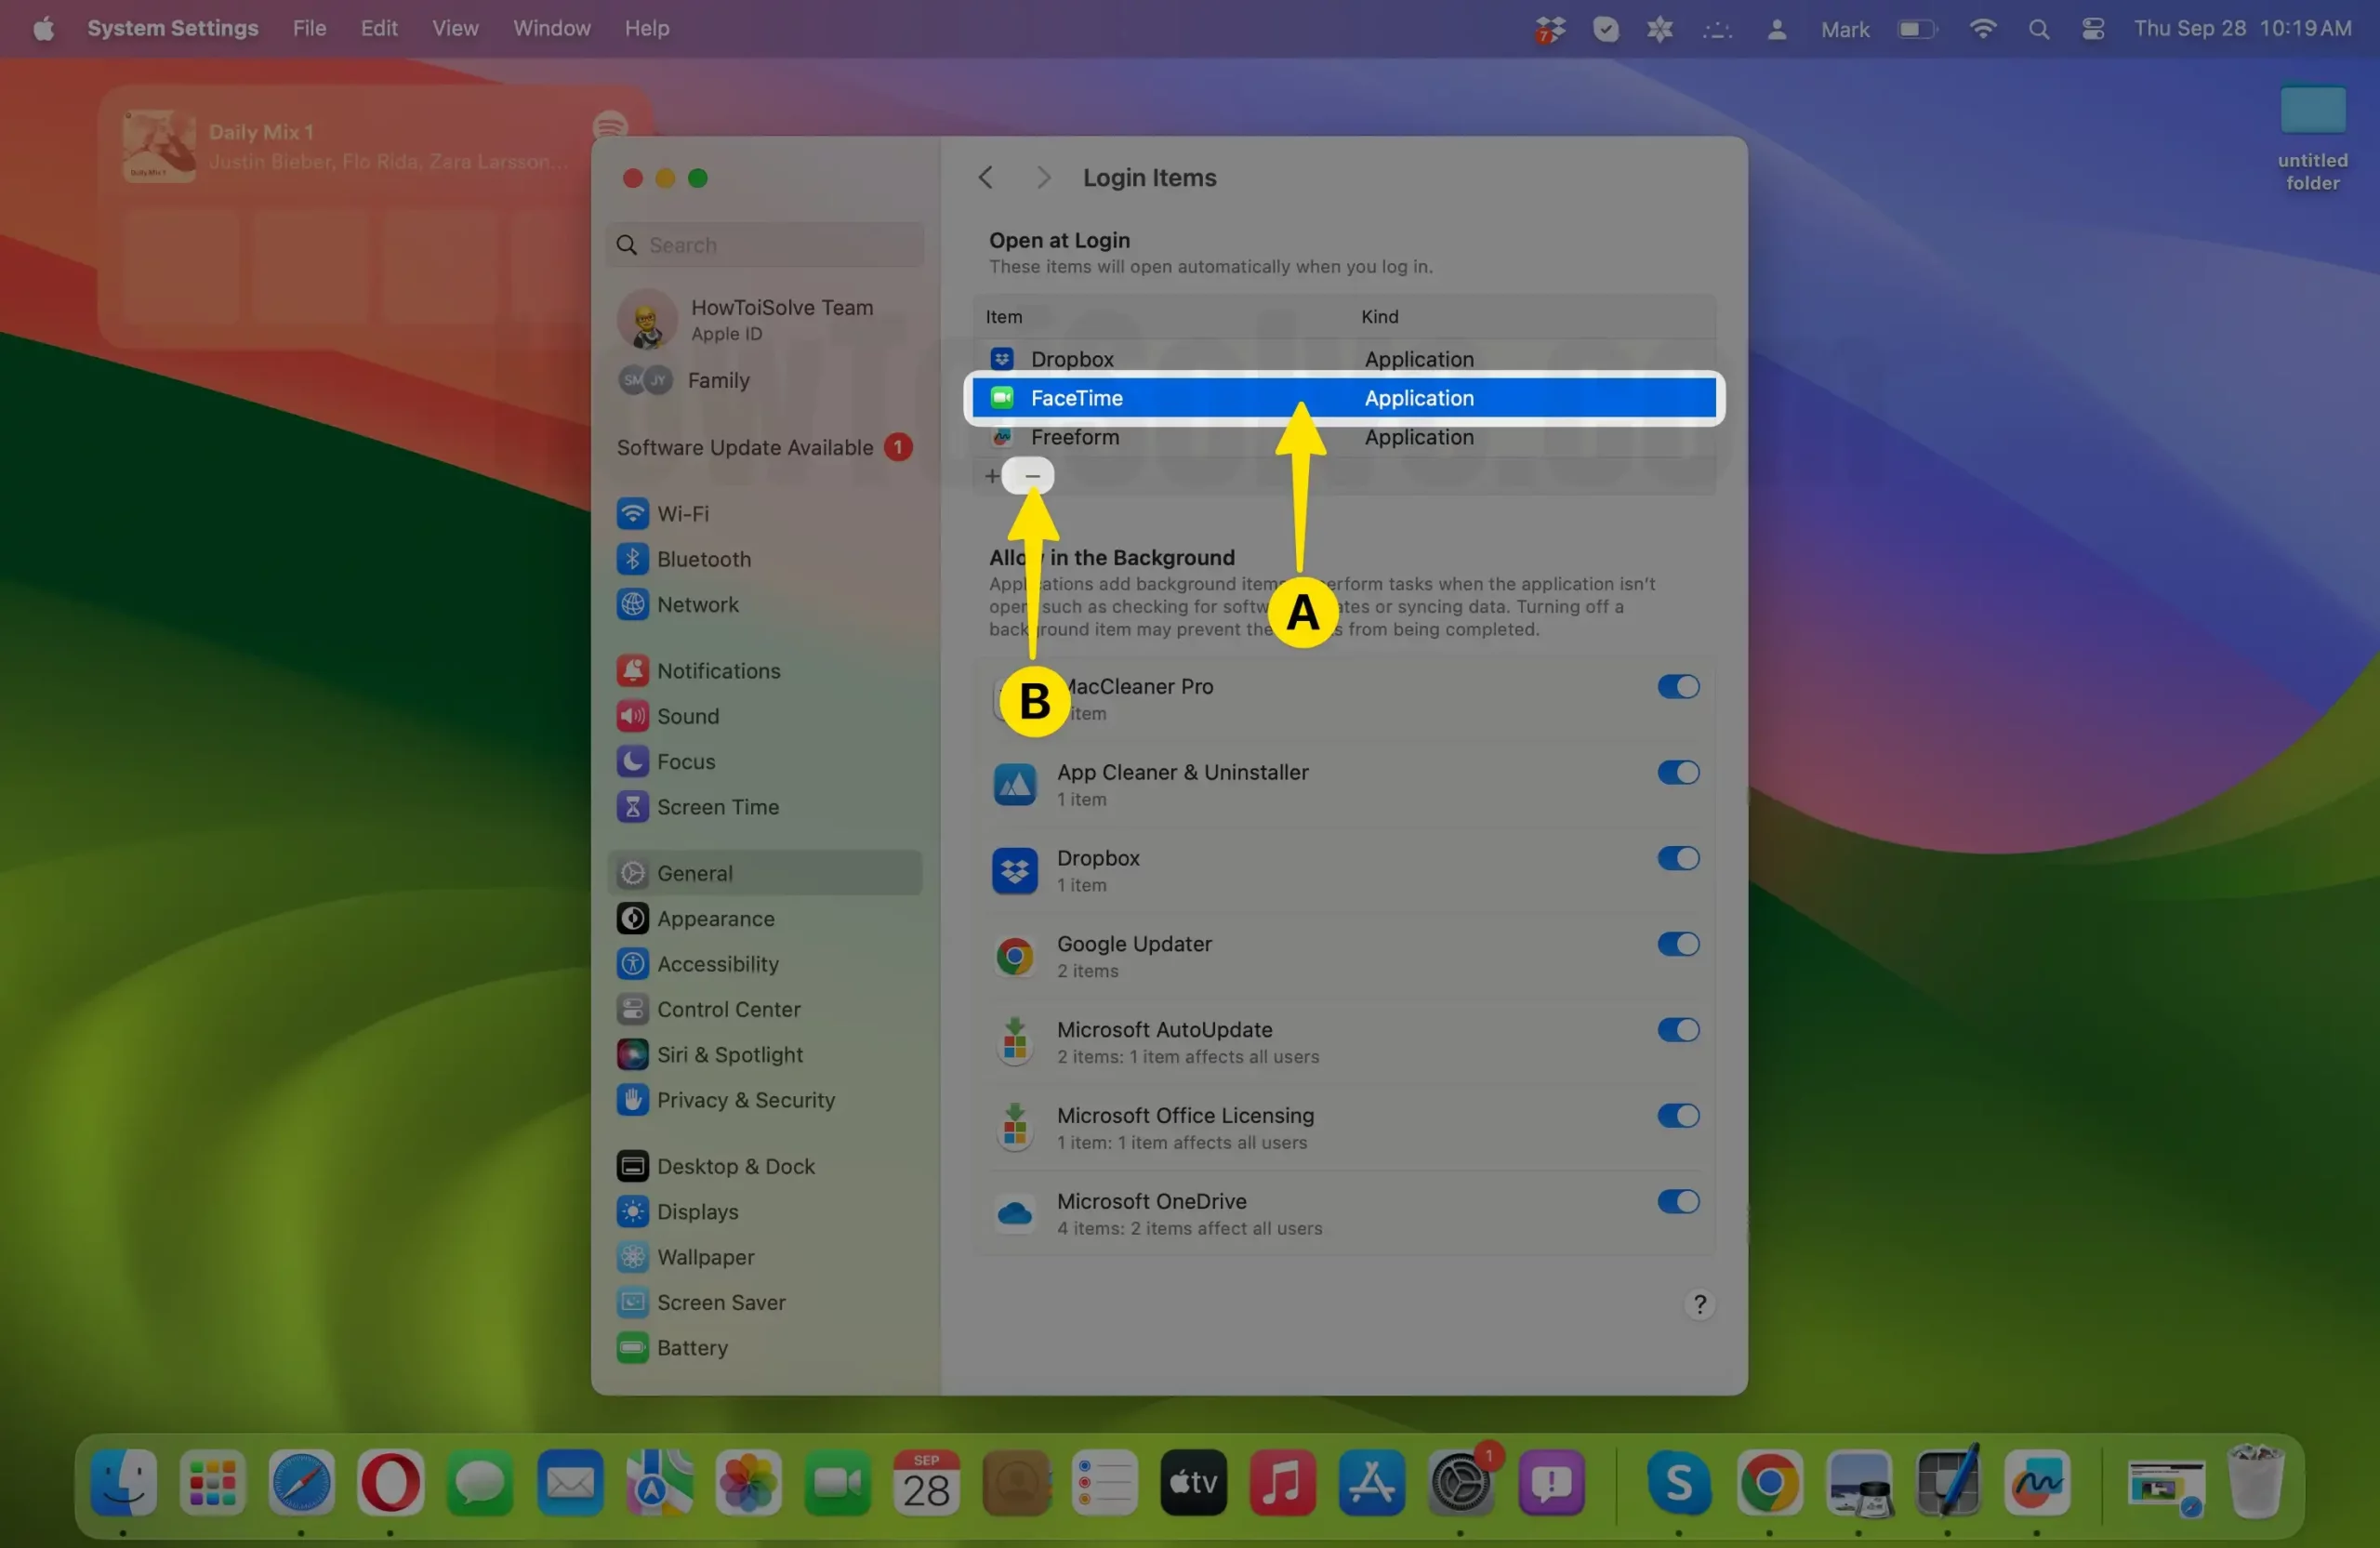Open Displays settings in the sidebar

coord(765,1212)
